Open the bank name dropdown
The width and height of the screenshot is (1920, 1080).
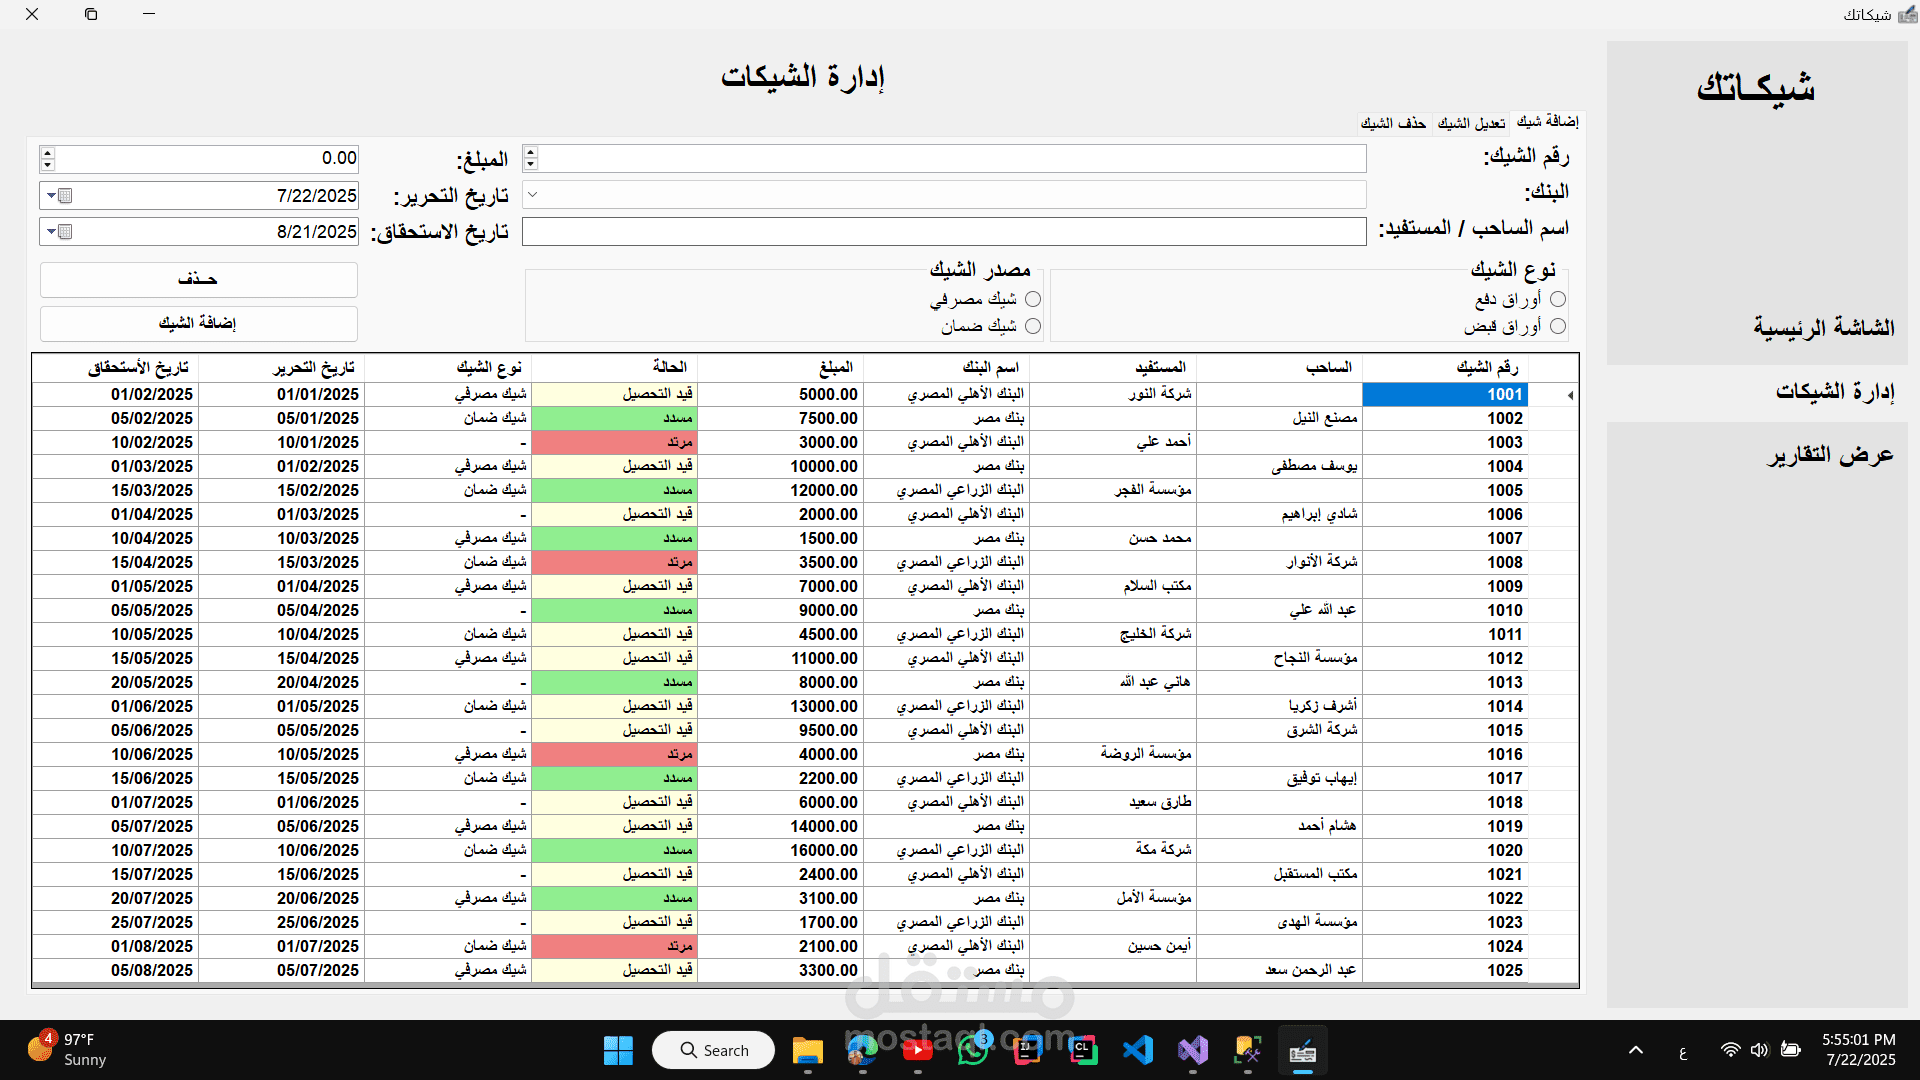point(533,195)
